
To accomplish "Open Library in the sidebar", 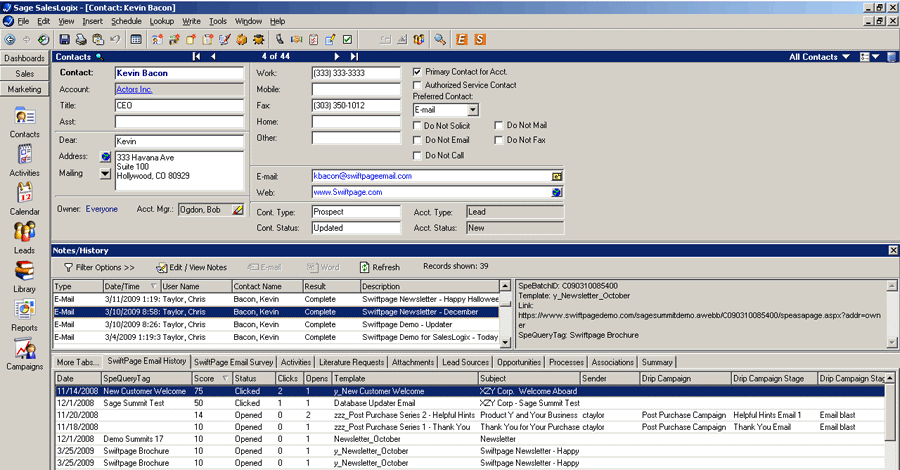I will 25,277.
